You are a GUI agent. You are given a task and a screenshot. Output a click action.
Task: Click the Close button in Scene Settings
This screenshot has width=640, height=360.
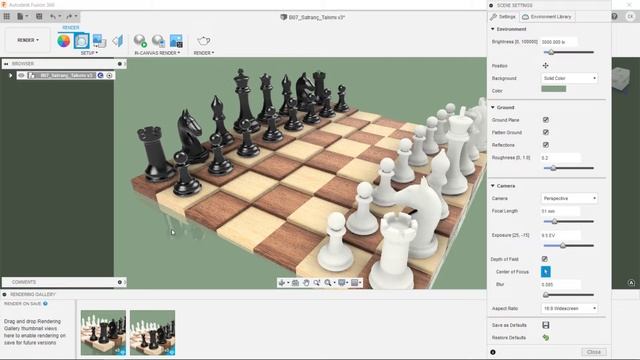coord(594,352)
